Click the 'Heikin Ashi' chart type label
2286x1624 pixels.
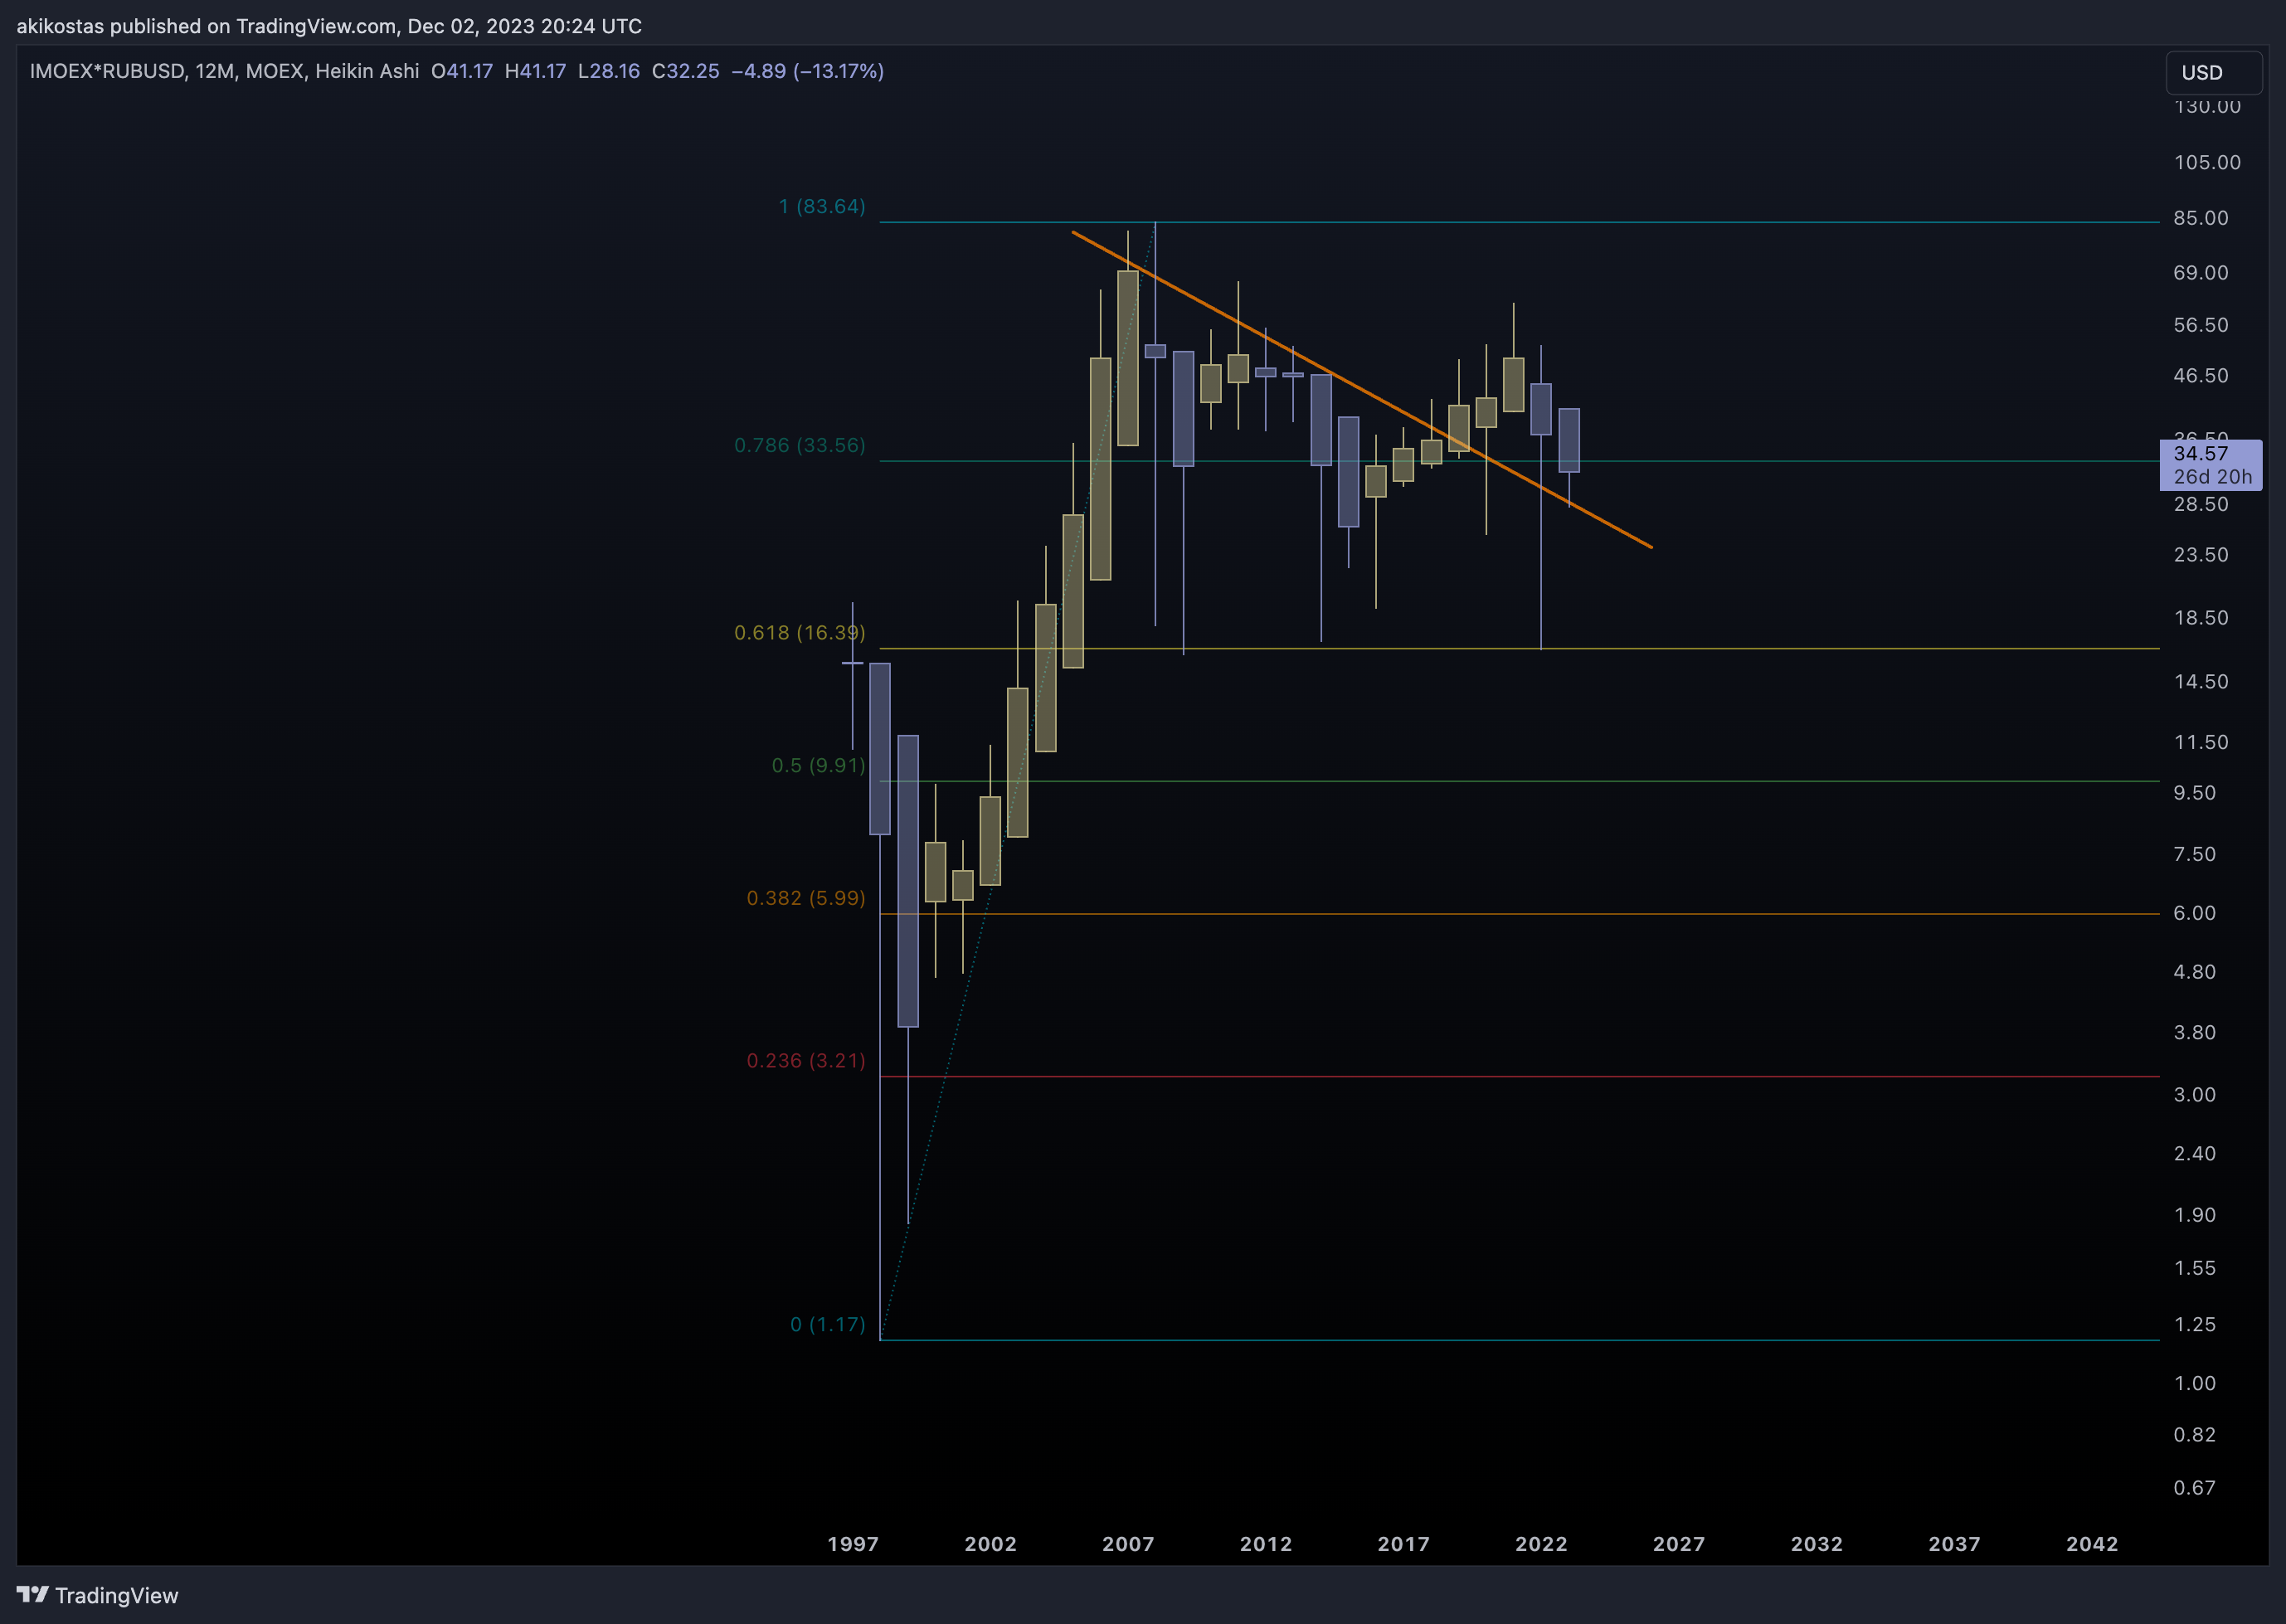tap(367, 71)
